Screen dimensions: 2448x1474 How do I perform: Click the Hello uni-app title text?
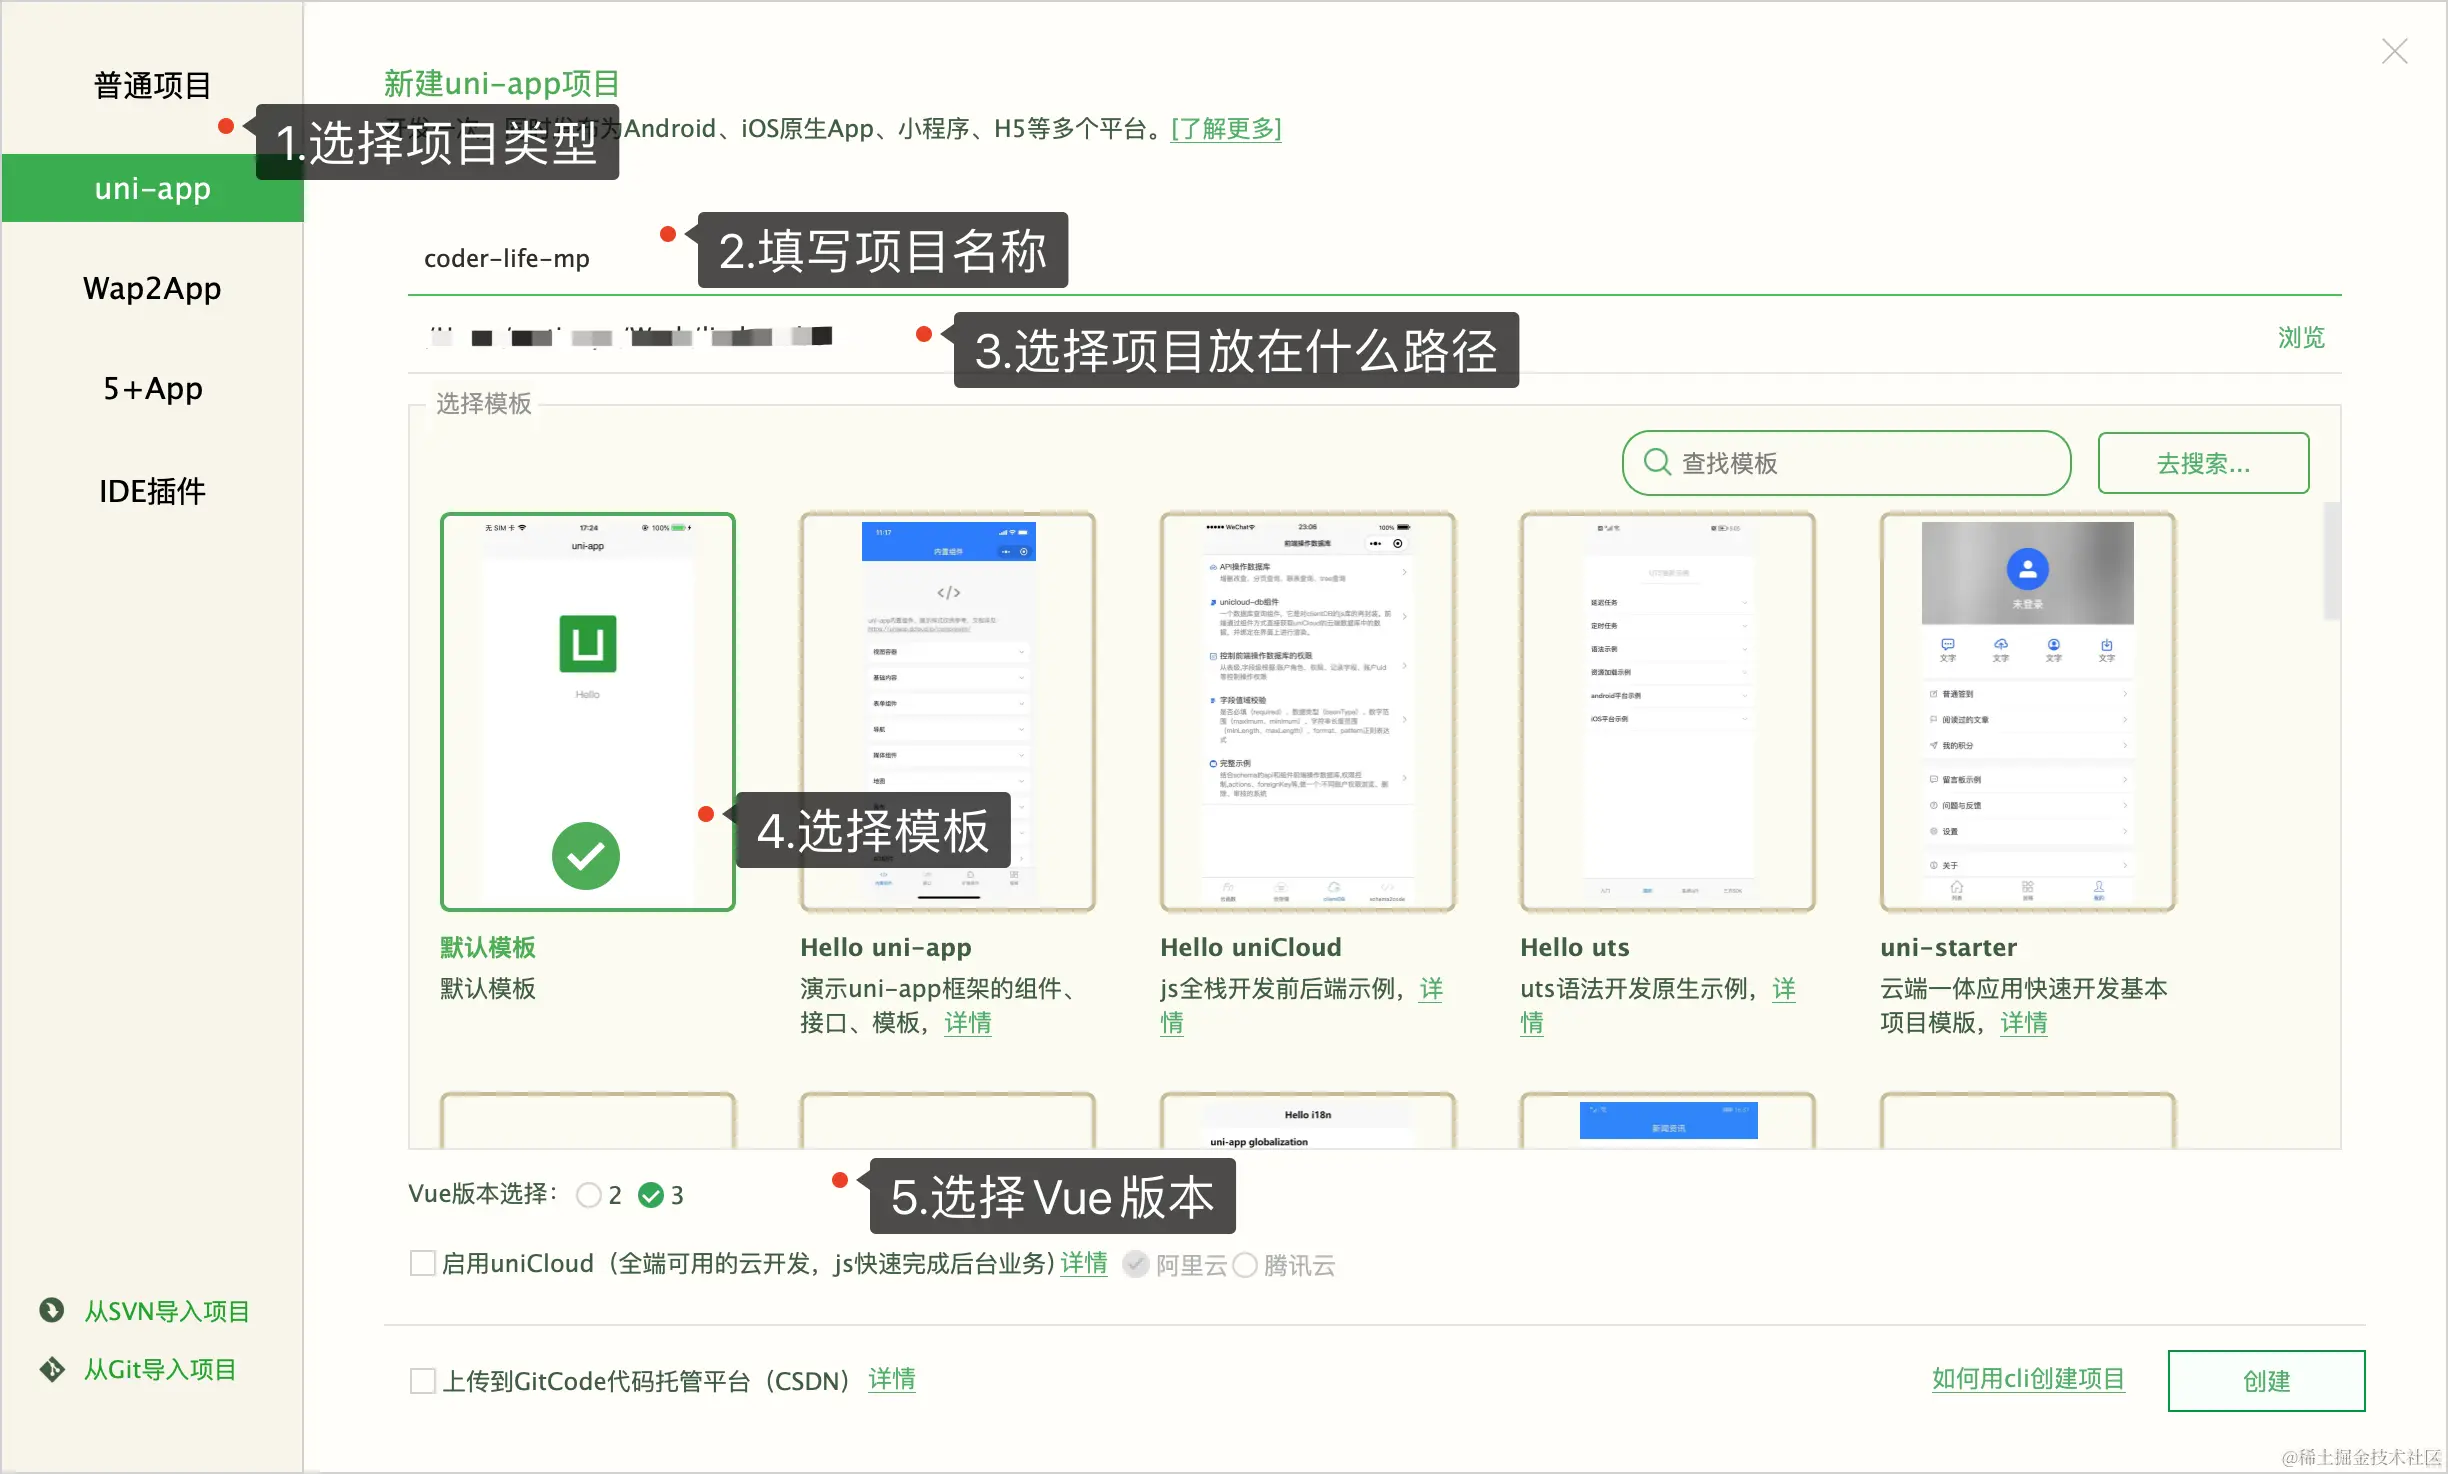coord(886,947)
